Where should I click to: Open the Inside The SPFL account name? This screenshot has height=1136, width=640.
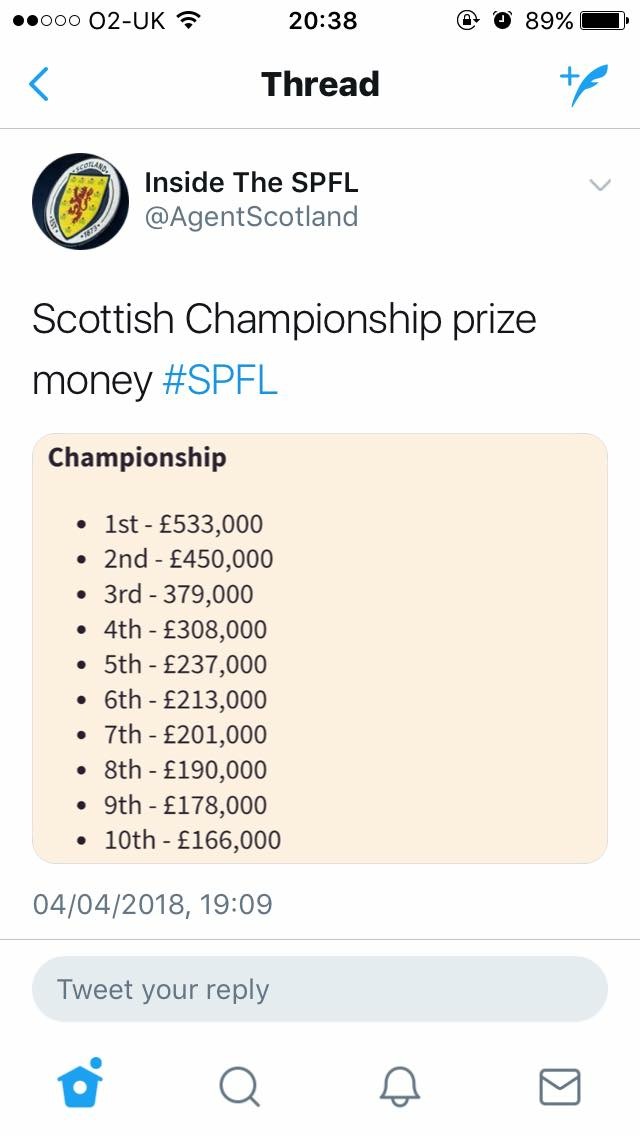(252, 183)
